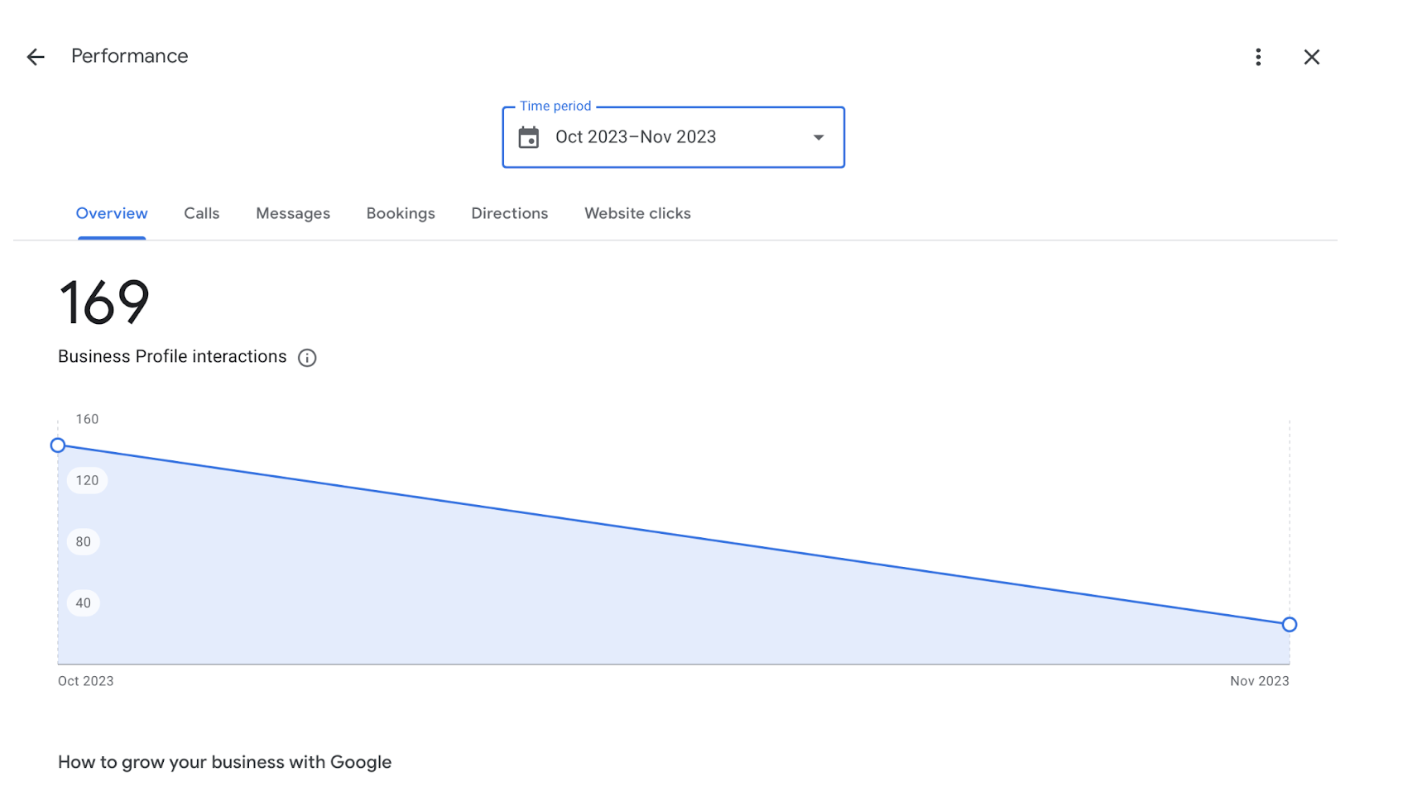The image size is (1404, 796).
Task: Click the 80 y-axis label pill
Action: coord(83,542)
